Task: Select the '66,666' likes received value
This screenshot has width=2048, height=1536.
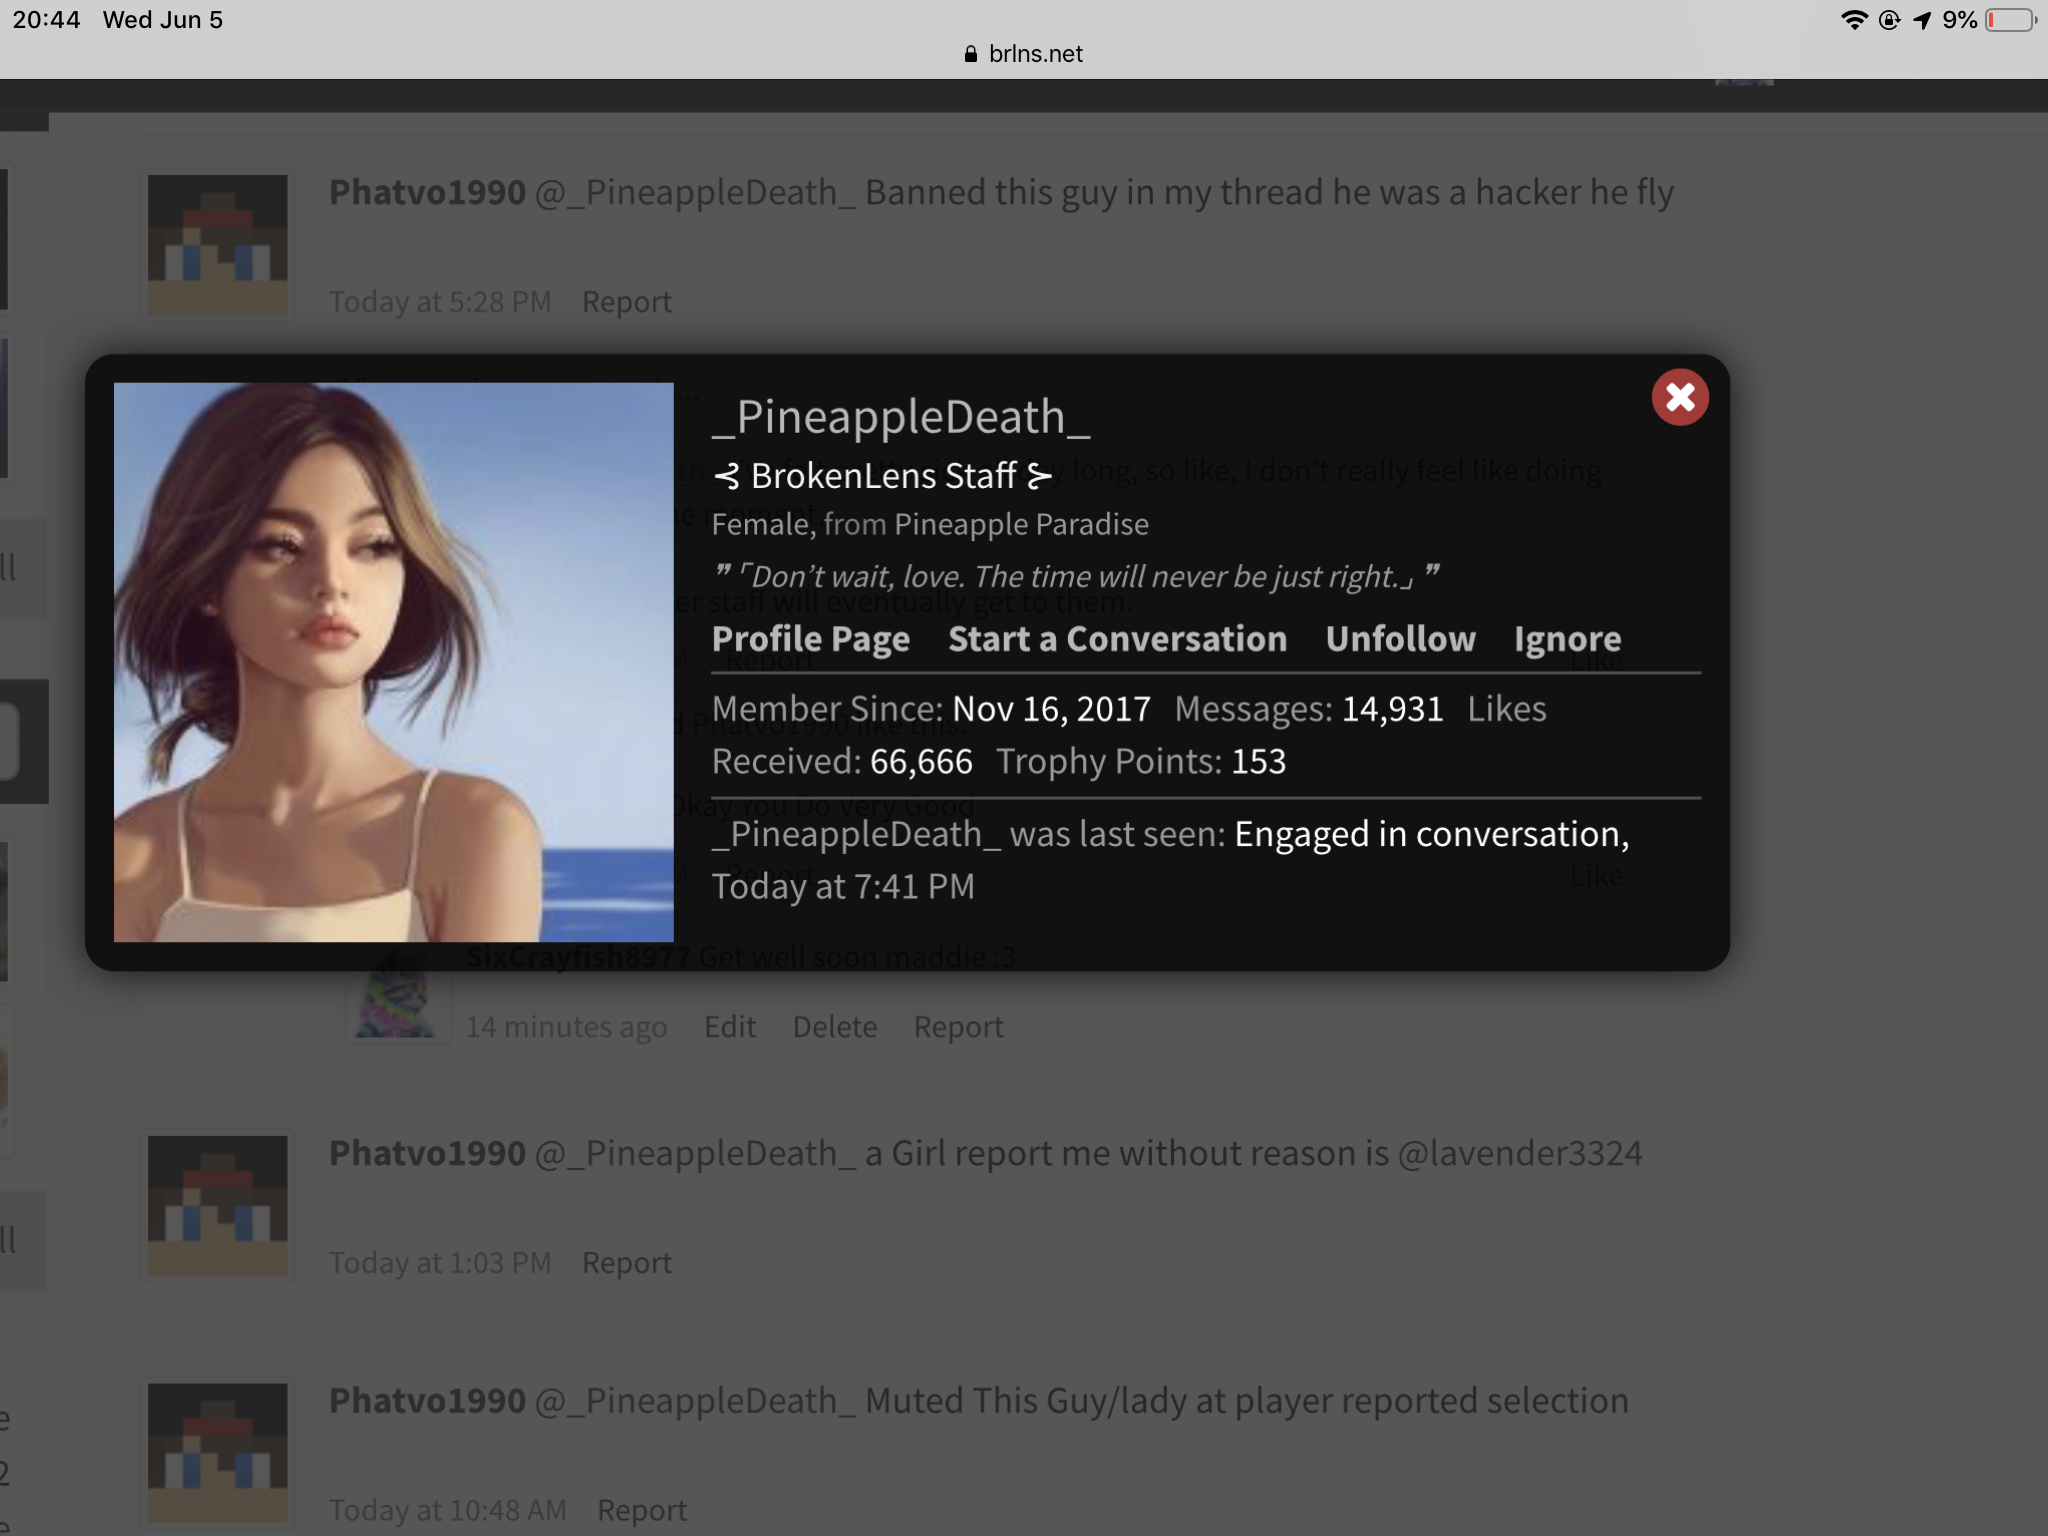Action: click(921, 762)
